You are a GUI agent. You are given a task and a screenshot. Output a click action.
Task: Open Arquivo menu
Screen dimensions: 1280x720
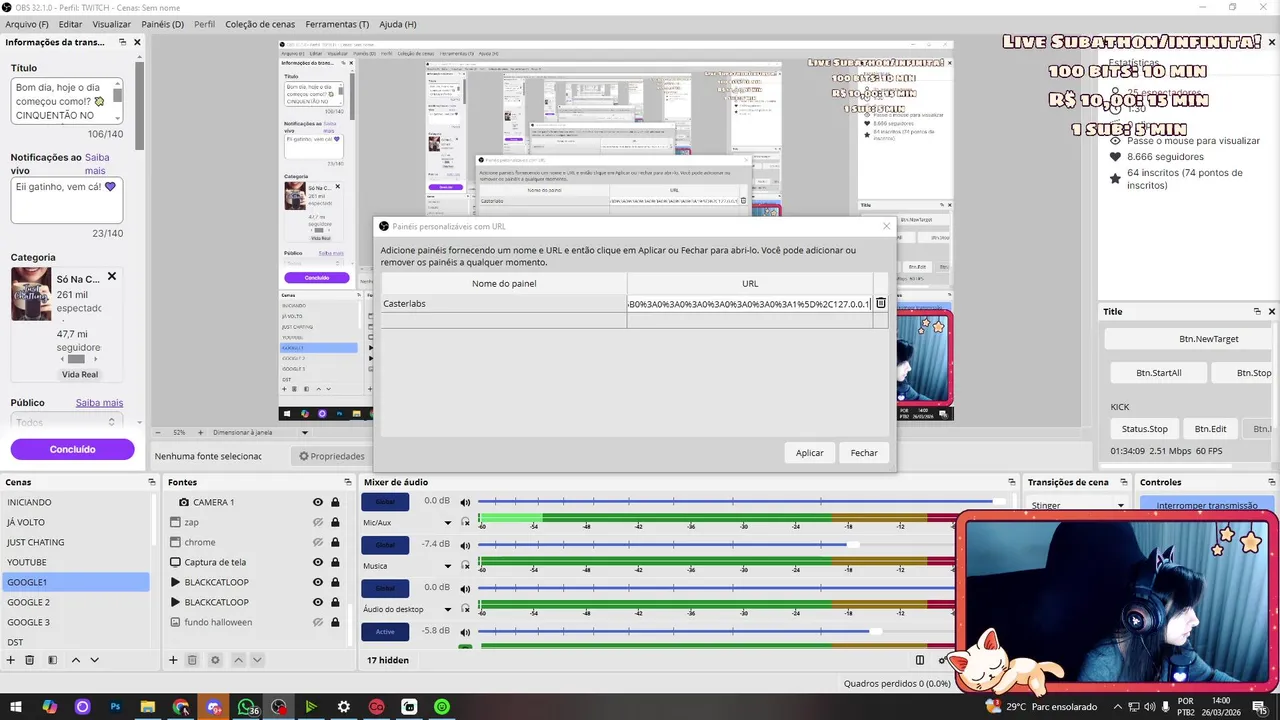coord(27,24)
